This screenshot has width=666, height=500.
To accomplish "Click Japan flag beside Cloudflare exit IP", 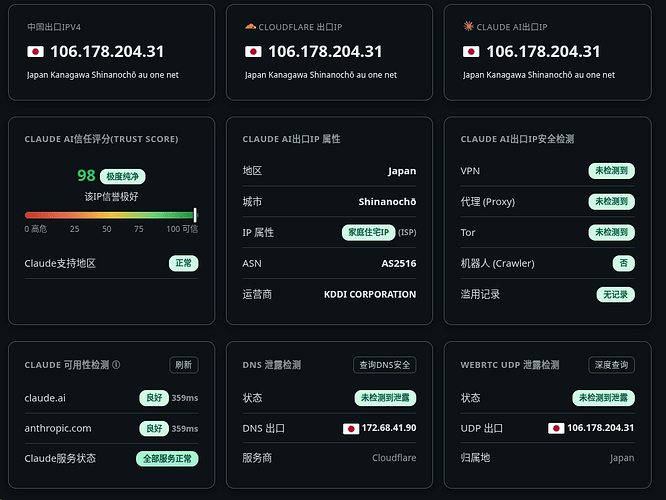I will pos(253,52).
